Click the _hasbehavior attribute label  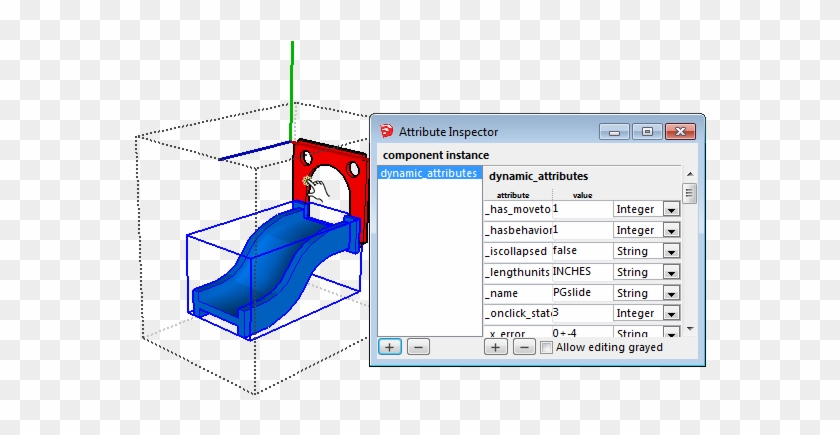click(x=518, y=230)
